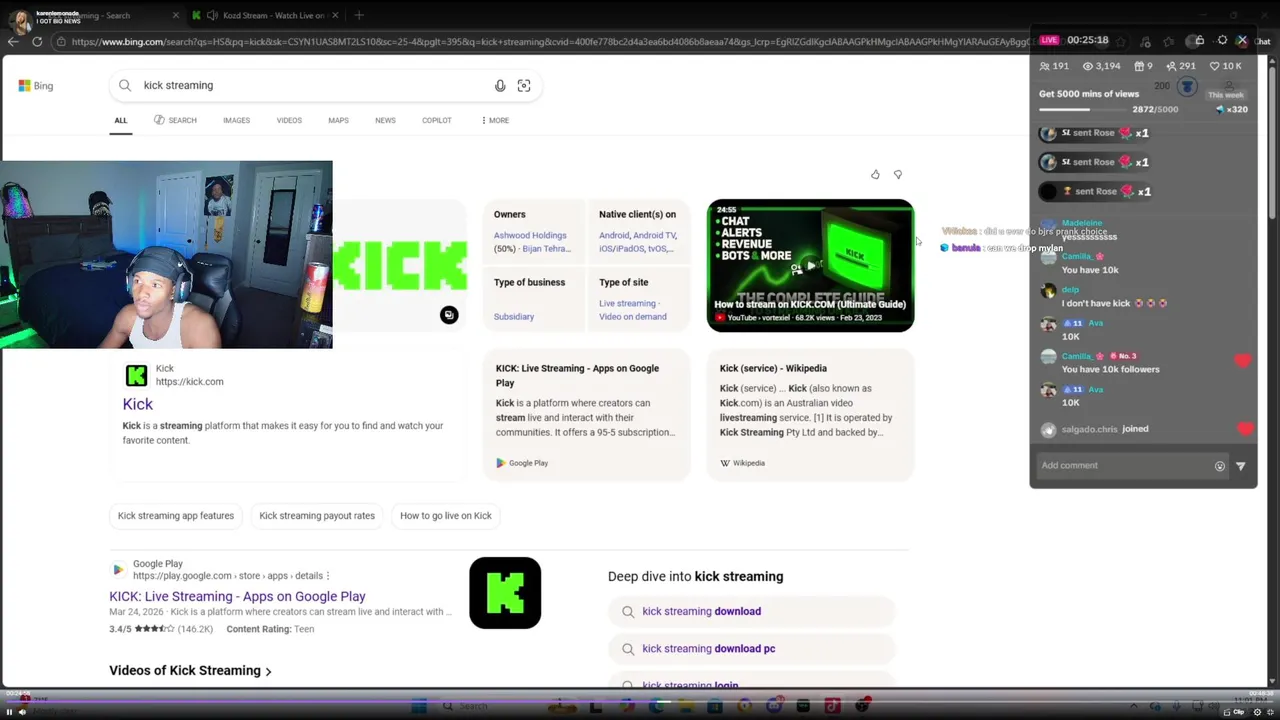Close the live overlay with X
Image resolution: width=1280 pixels, height=720 pixels.
[1242, 40]
